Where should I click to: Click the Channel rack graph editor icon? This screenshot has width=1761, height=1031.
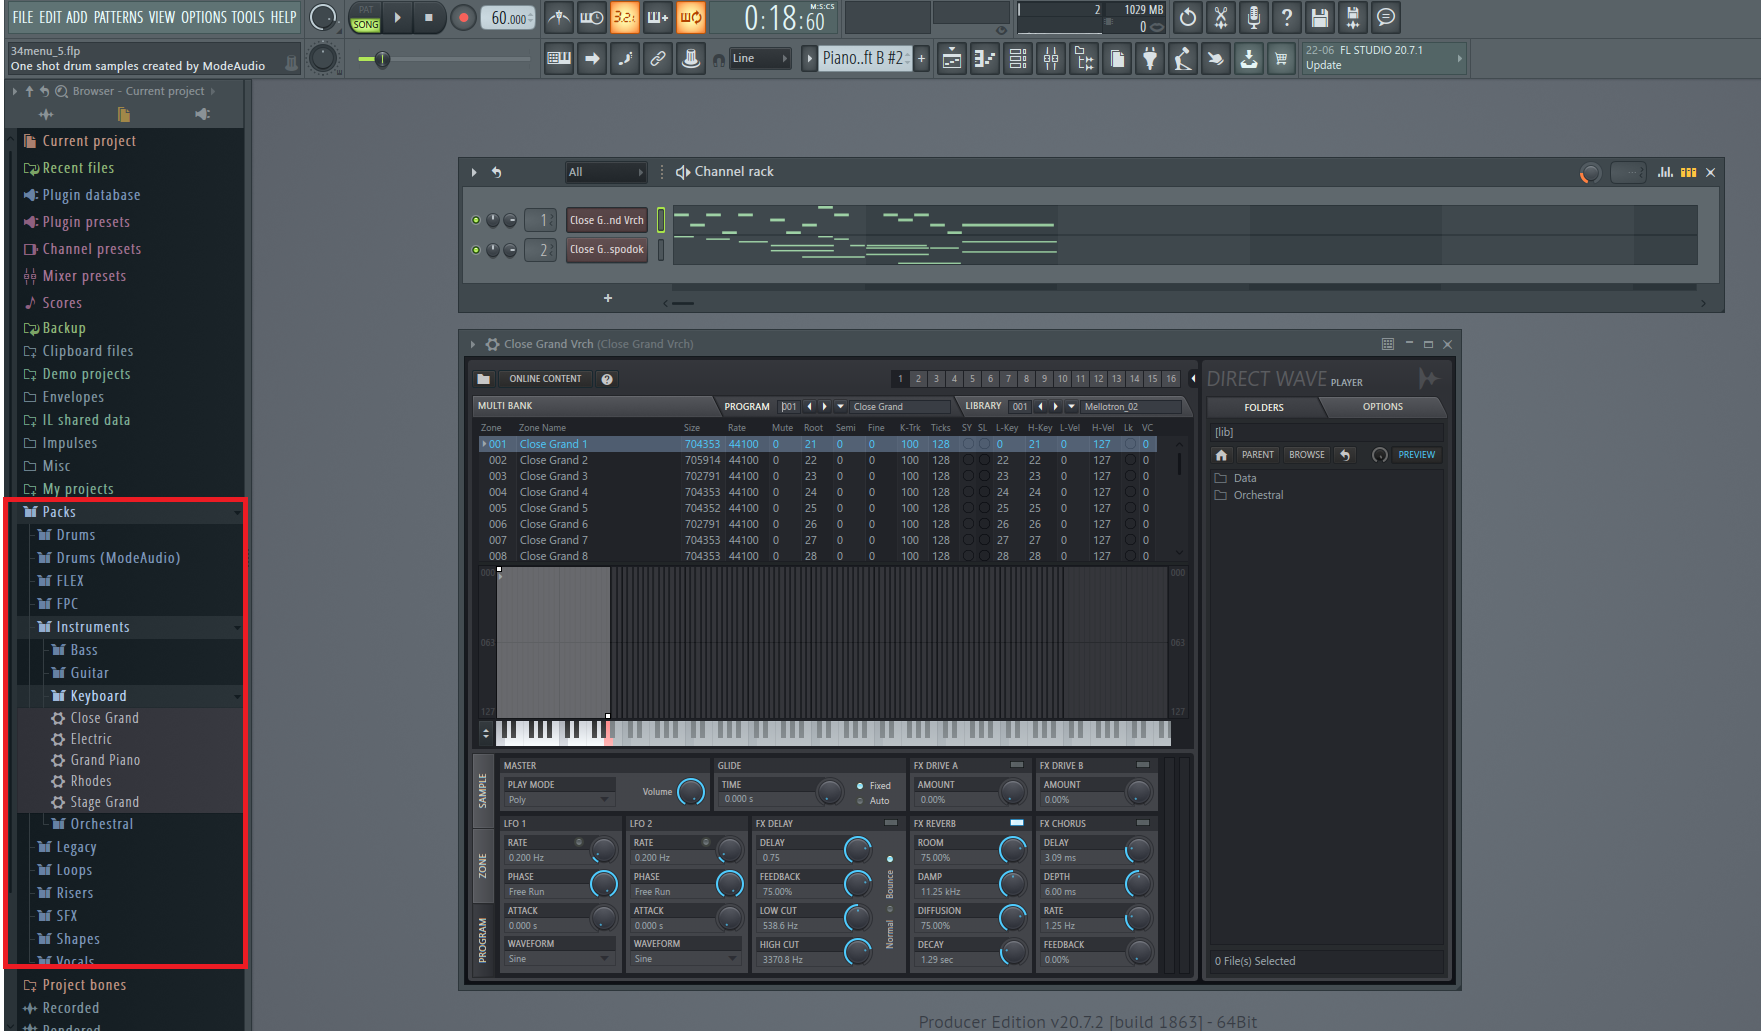[x=1665, y=172]
